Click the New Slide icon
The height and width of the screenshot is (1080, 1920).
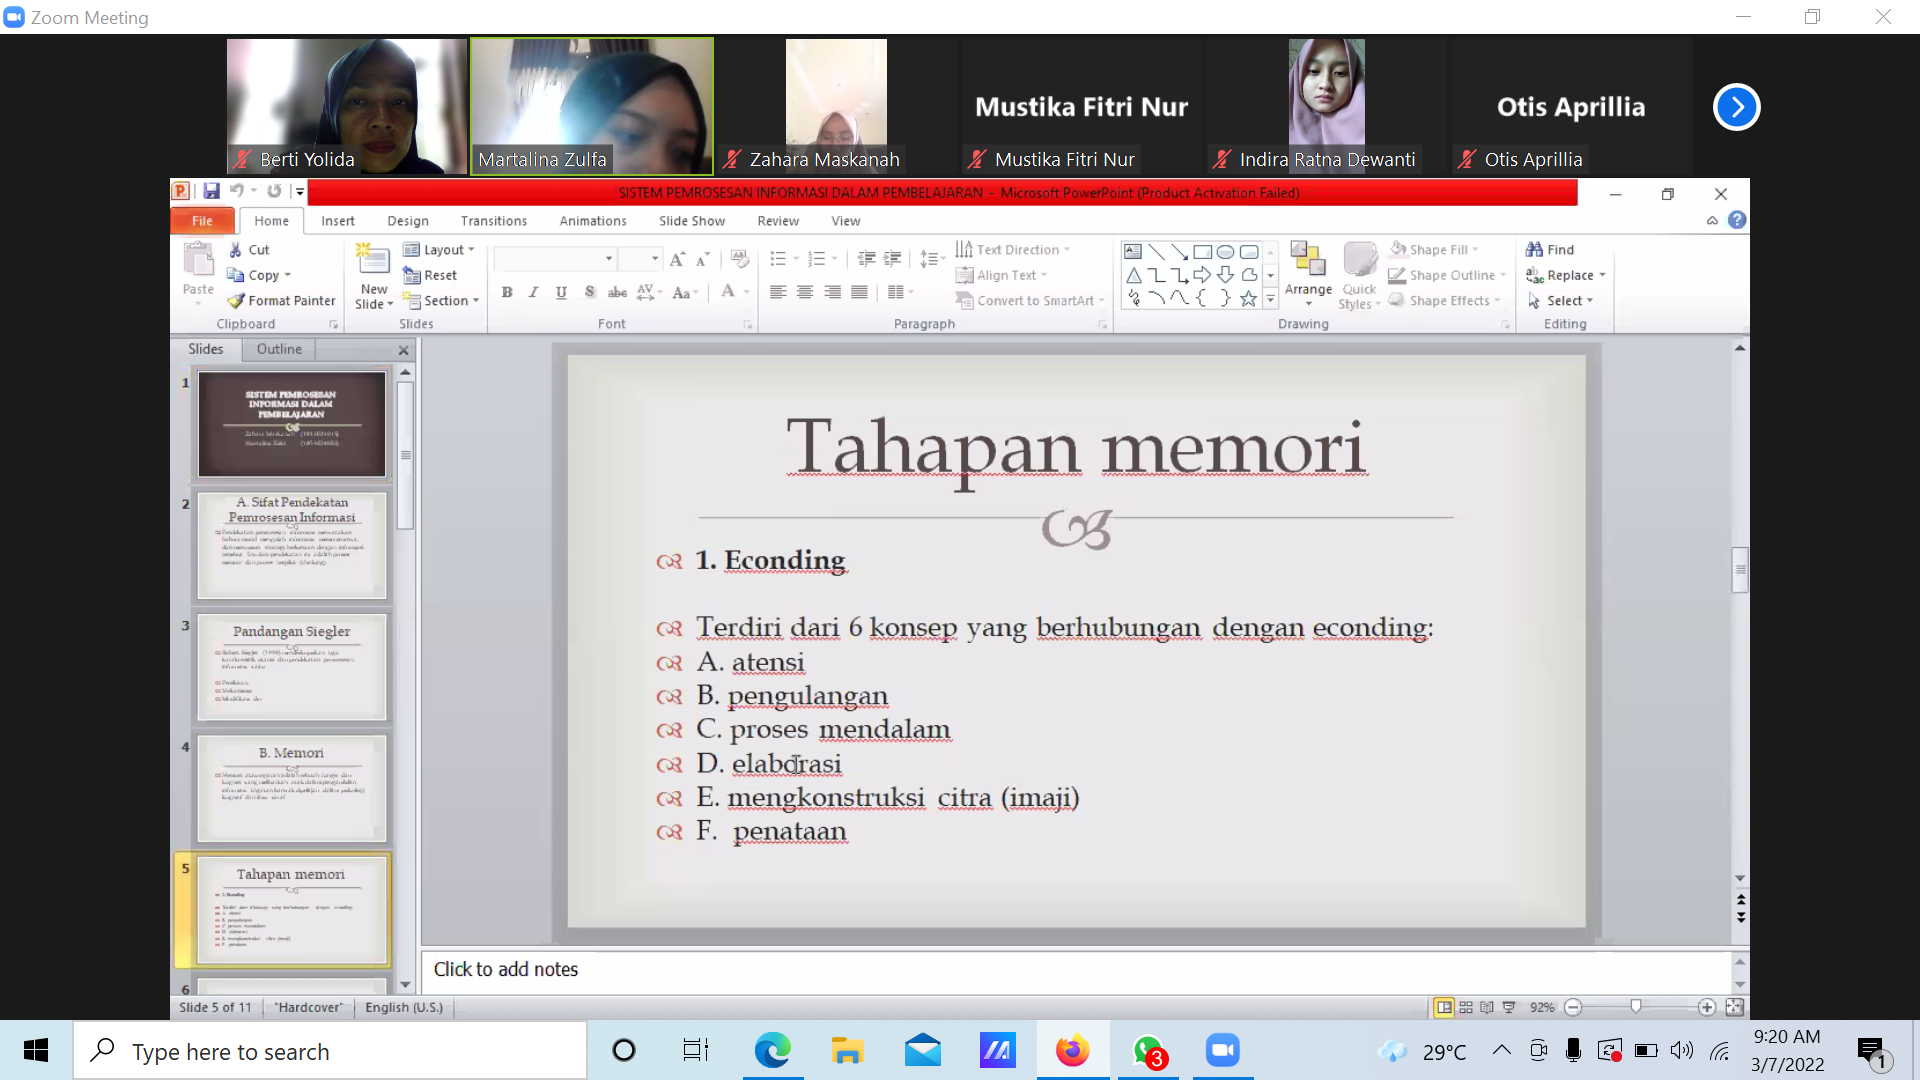pyautogui.click(x=374, y=261)
